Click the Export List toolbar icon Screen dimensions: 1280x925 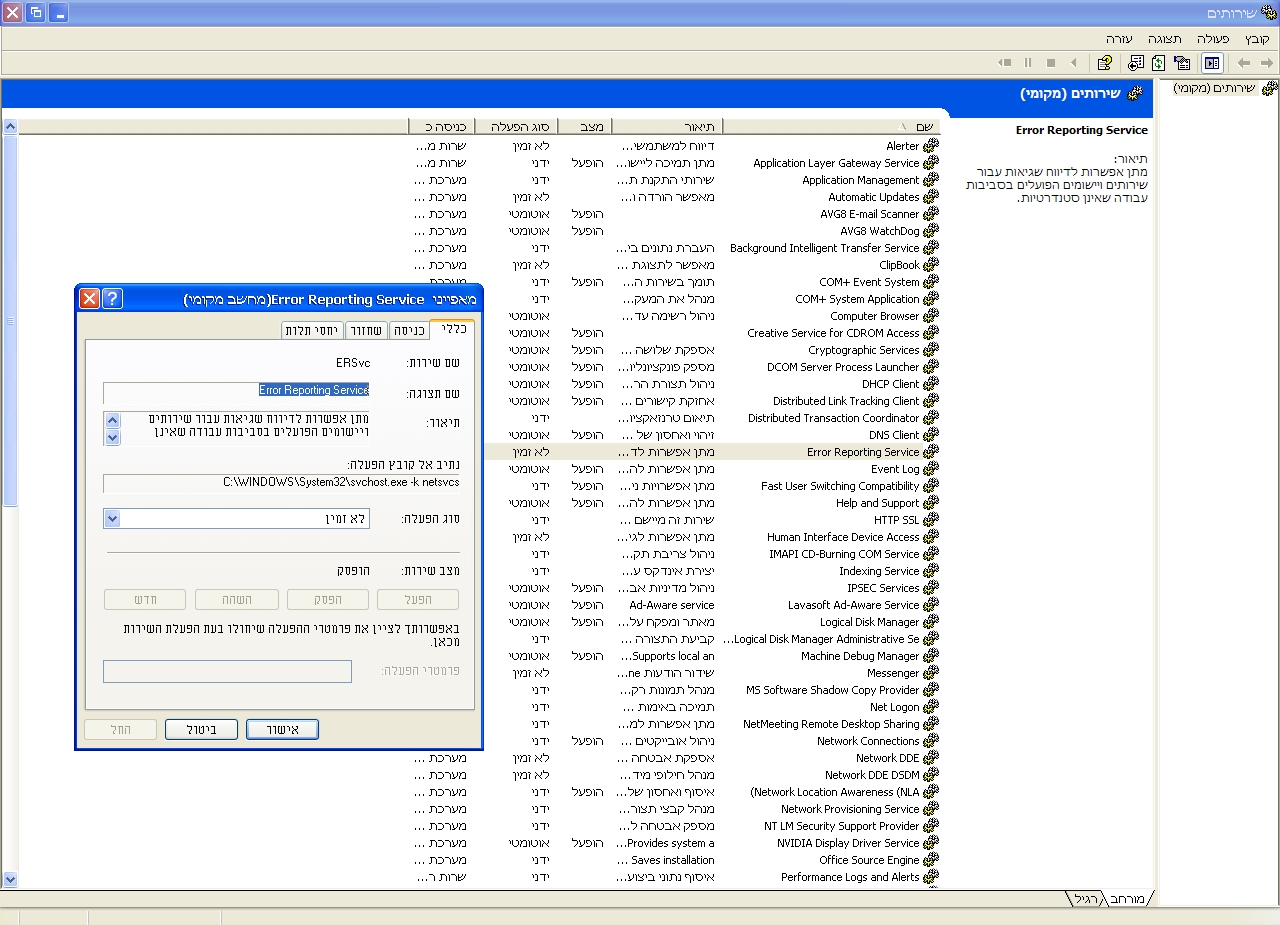[1136, 63]
